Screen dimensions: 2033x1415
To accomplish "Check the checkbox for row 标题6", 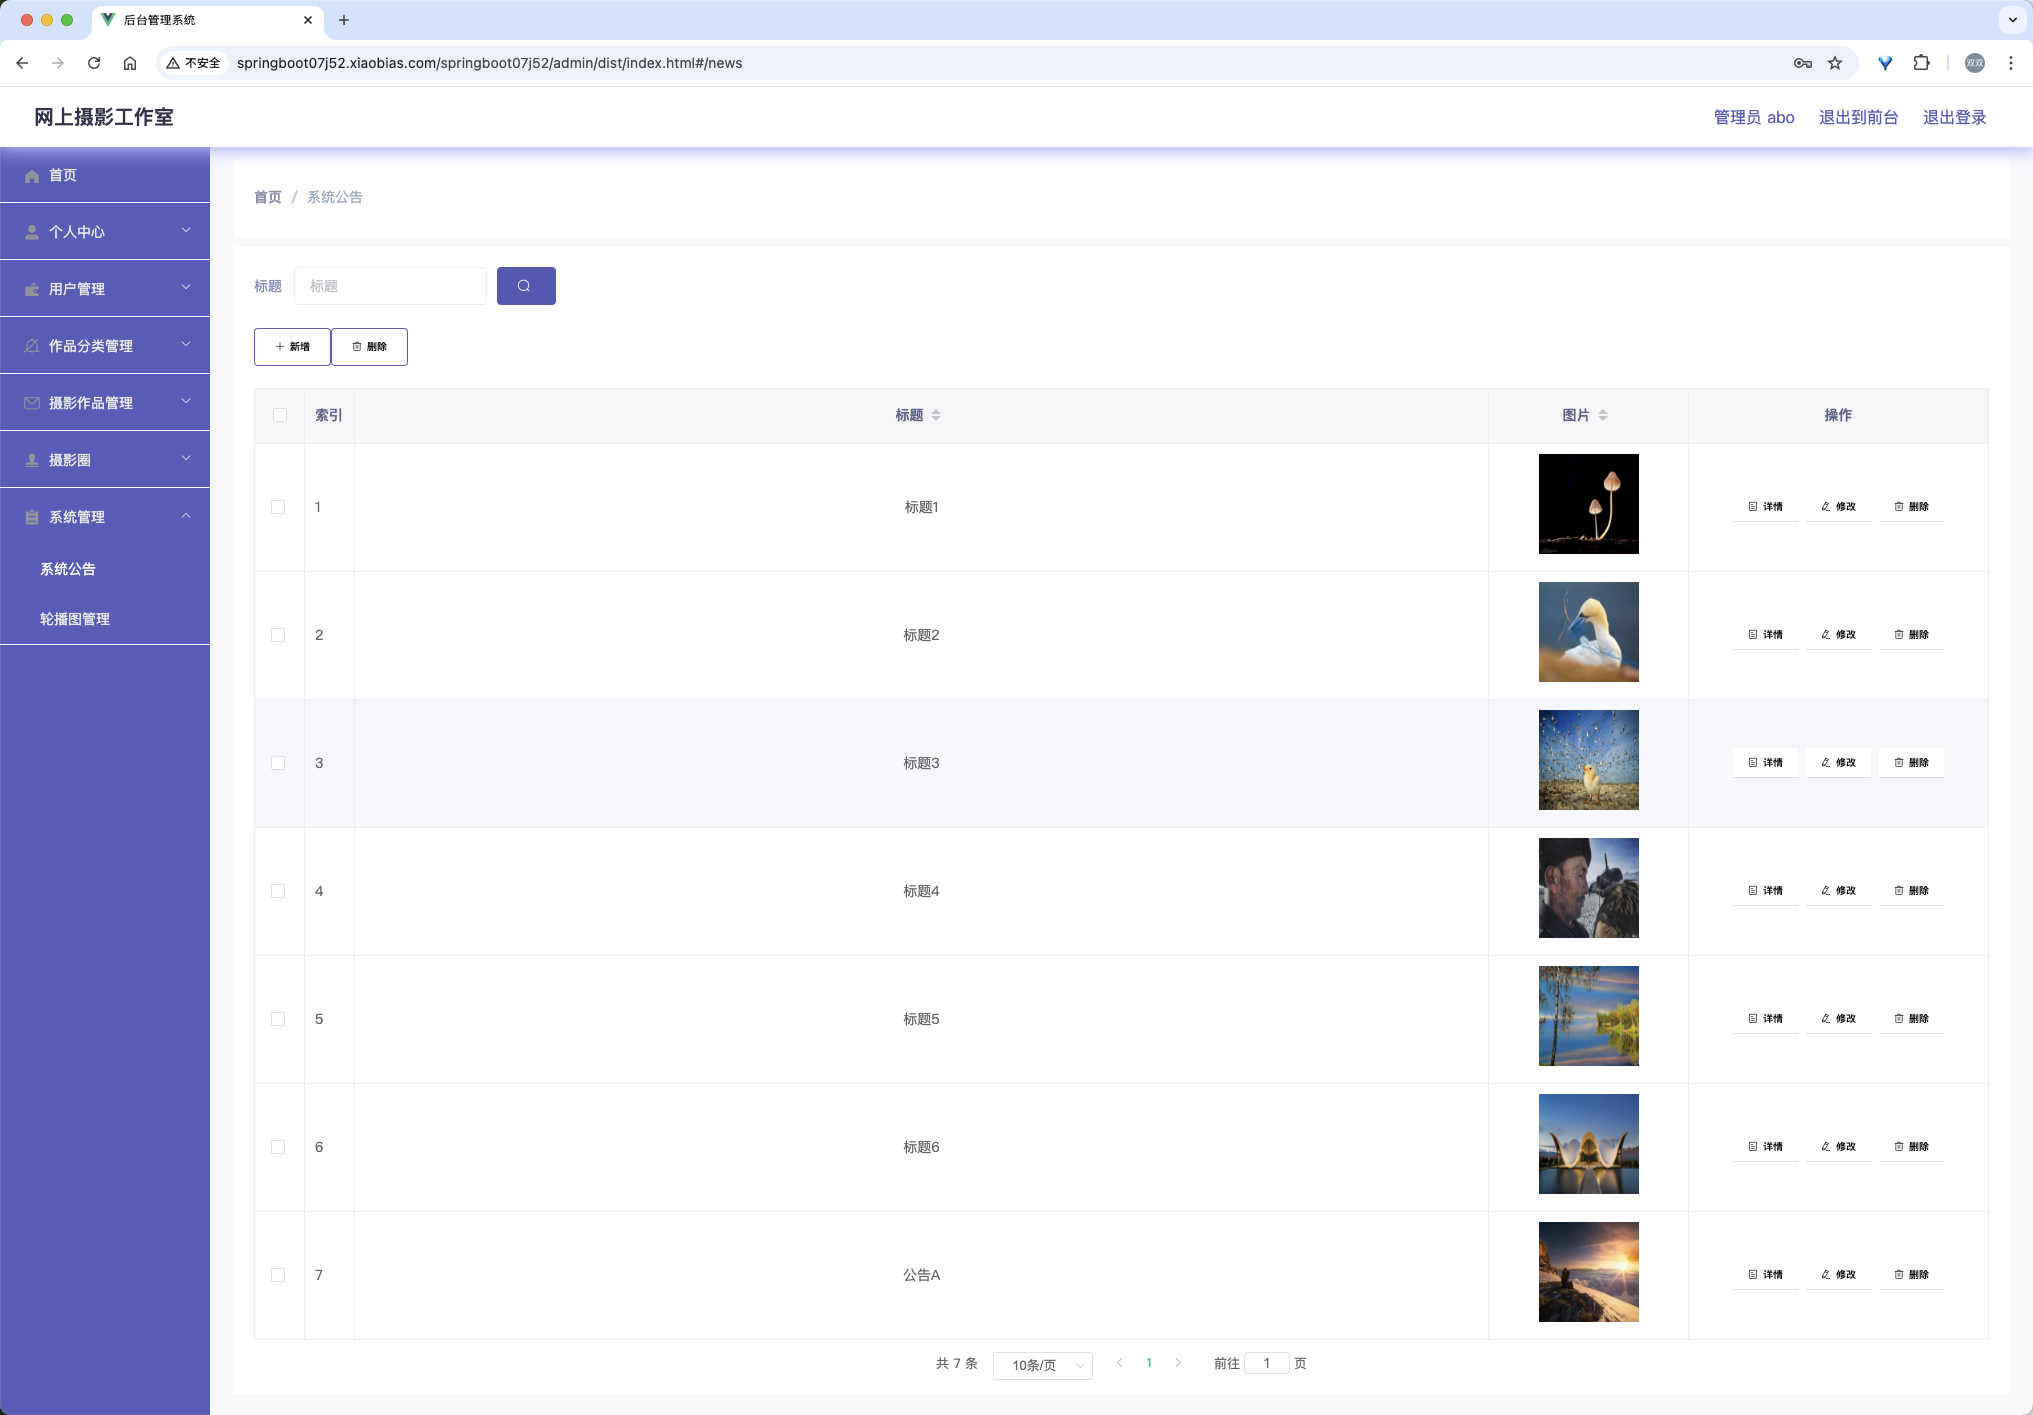I will [278, 1147].
